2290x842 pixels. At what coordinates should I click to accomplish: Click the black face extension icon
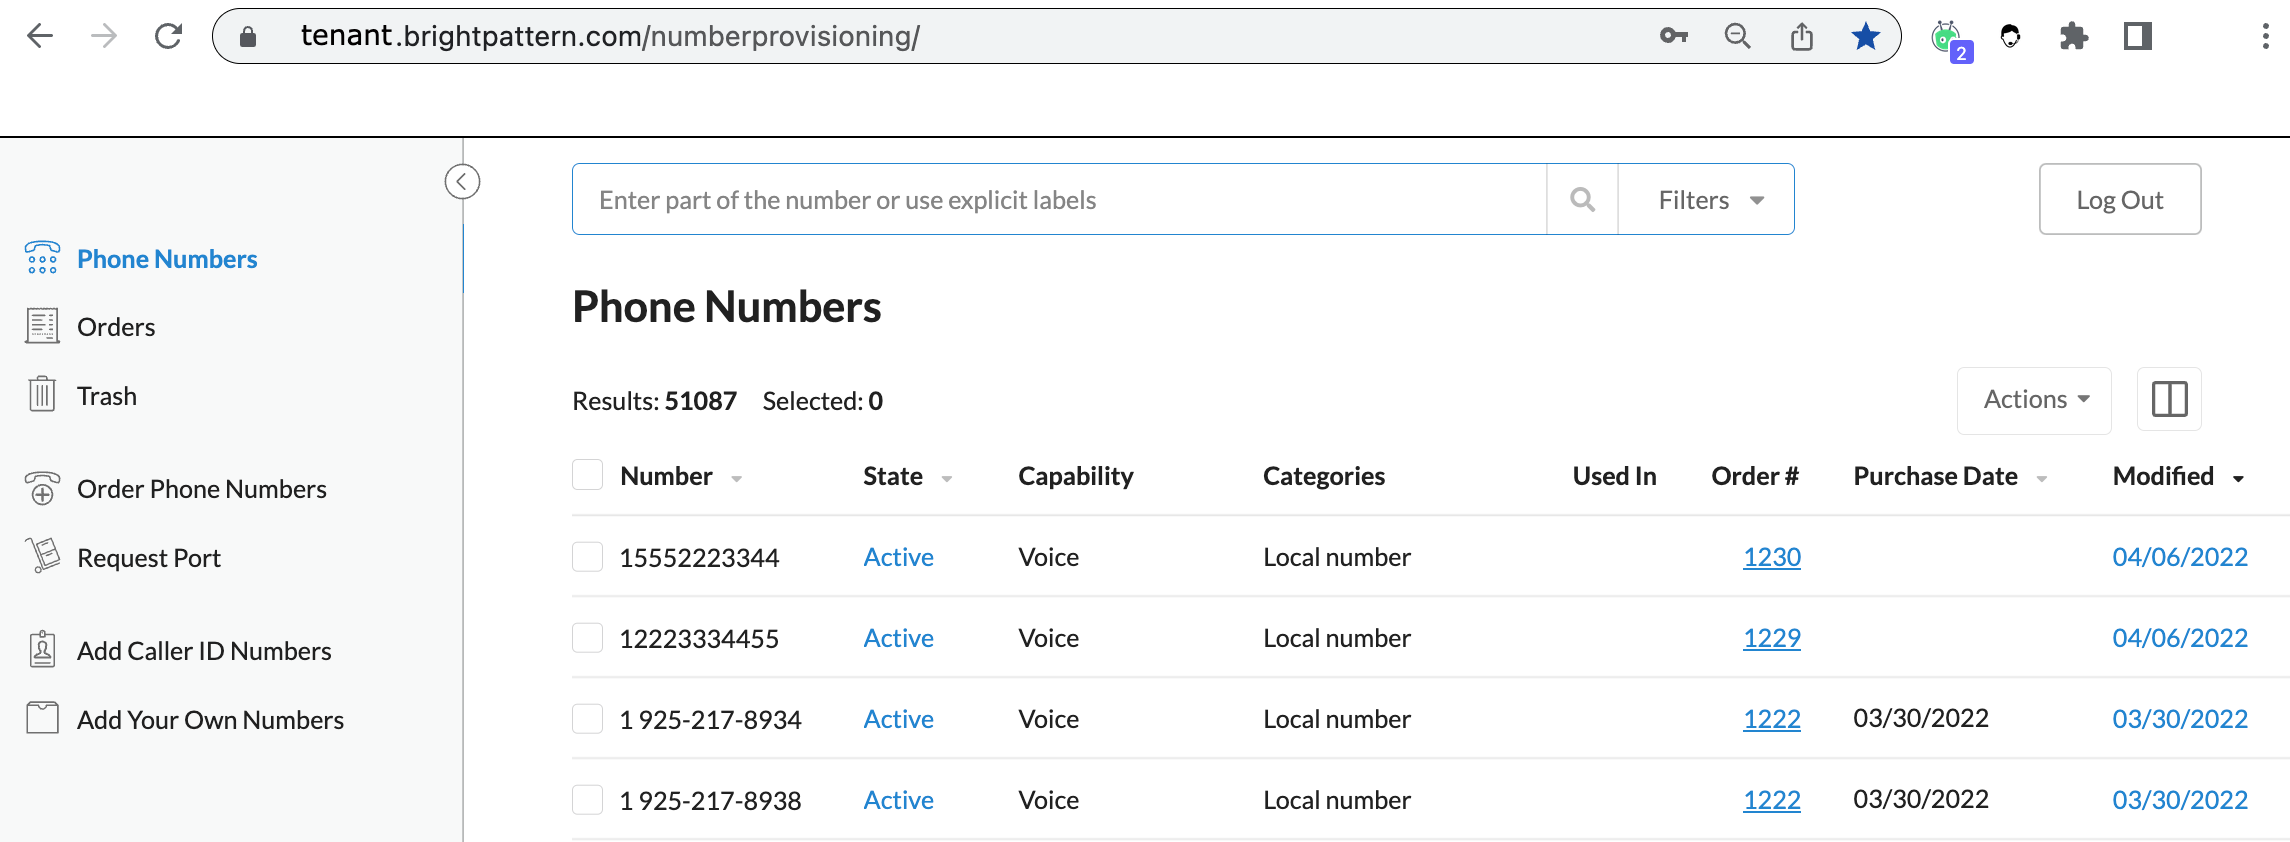tap(2010, 36)
